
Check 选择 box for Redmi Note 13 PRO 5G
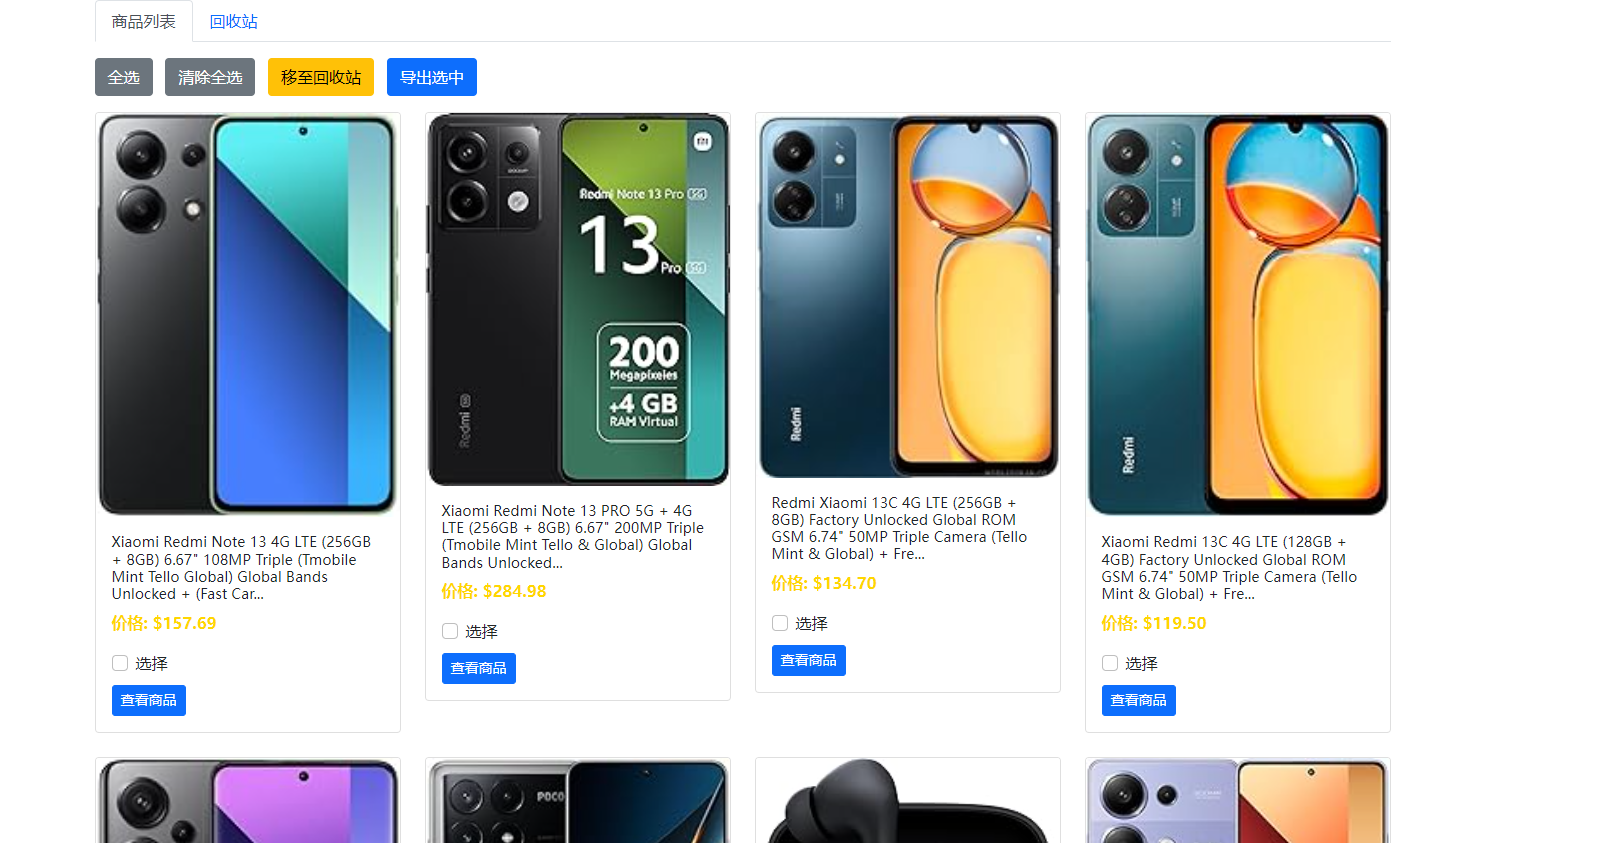450,631
